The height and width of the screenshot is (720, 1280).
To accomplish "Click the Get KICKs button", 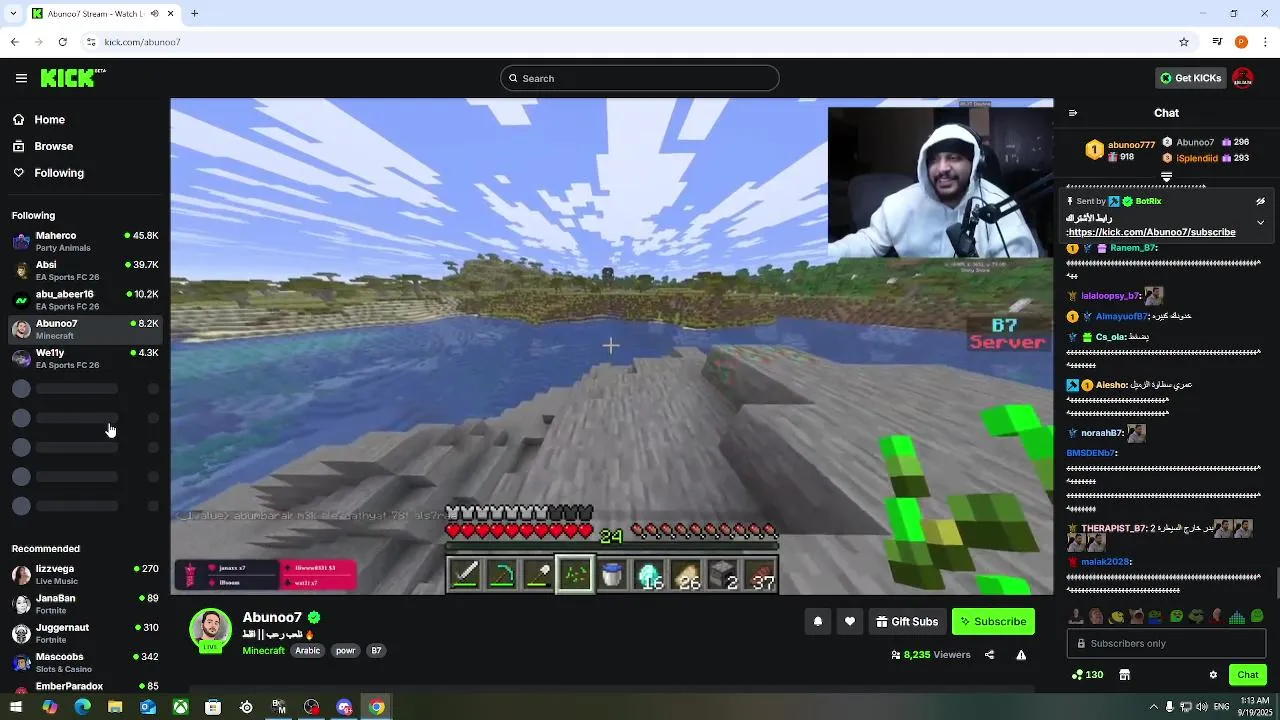I will coord(1190,78).
